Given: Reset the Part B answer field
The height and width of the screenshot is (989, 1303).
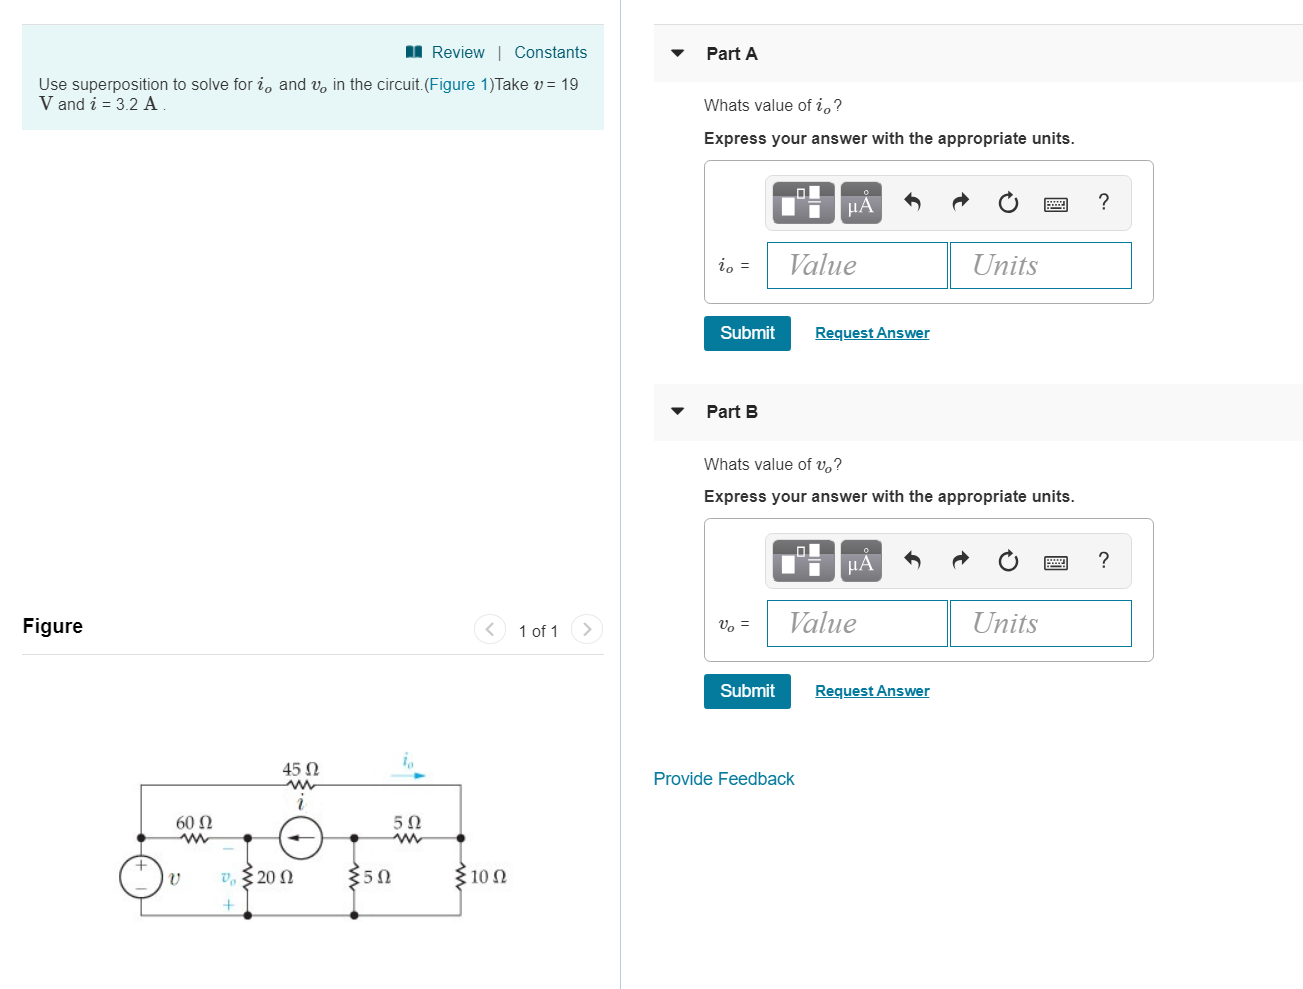Looking at the screenshot, I should 1008,561.
